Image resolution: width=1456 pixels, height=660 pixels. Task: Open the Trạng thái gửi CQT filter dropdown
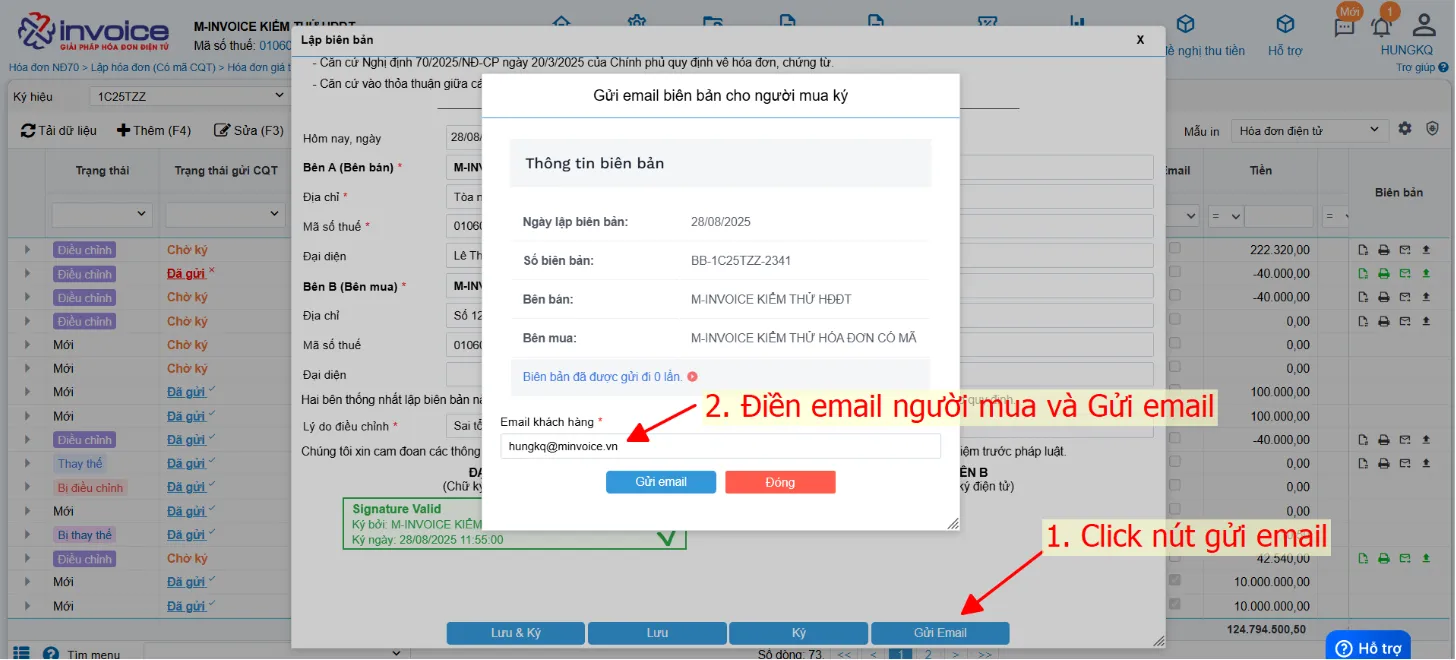pos(225,214)
